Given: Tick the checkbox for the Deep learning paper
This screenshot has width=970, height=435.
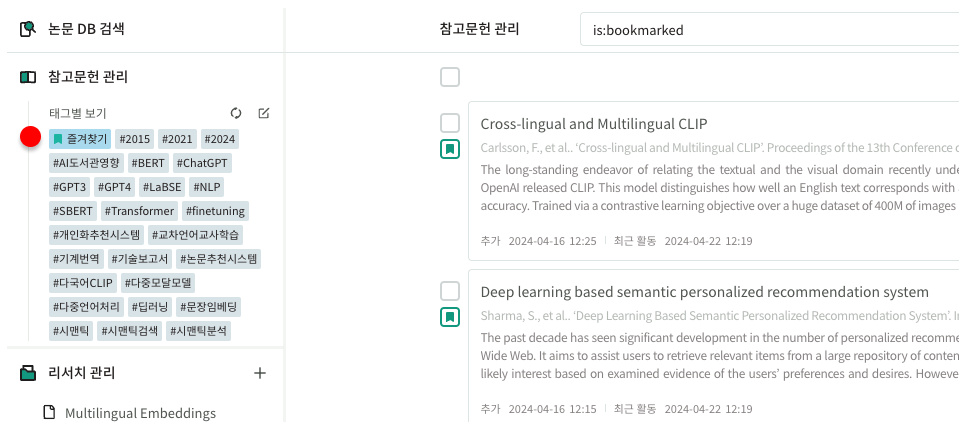Looking at the screenshot, I should (x=450, y=291).
